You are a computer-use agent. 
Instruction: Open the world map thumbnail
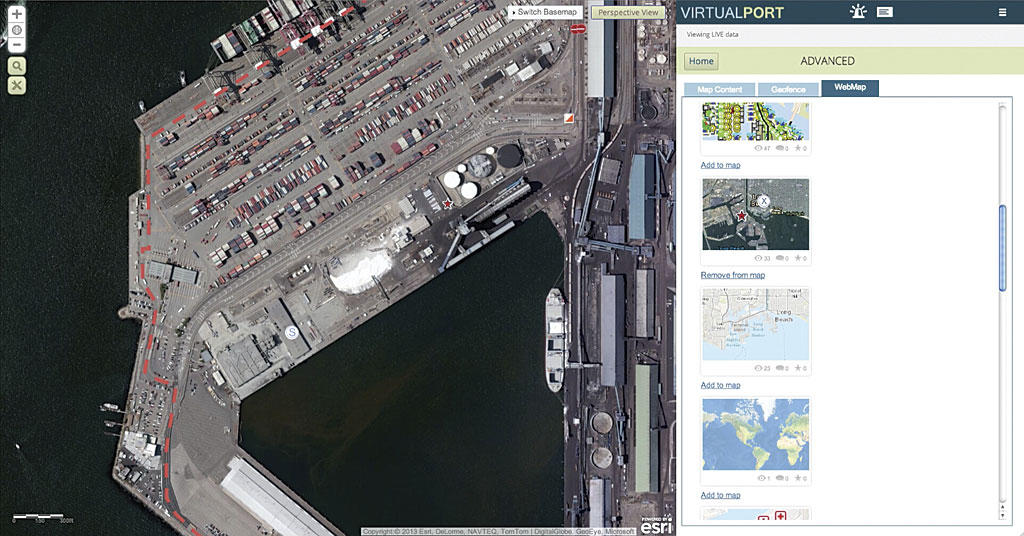point(756,435)
